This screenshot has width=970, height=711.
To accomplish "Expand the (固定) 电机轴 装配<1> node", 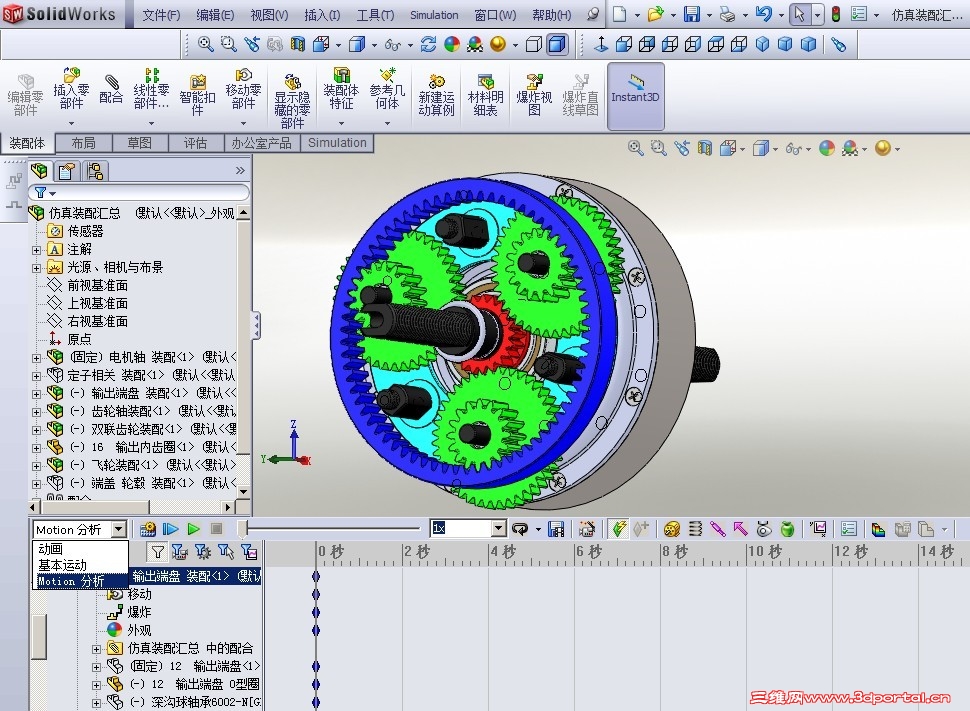I will (36, 358).
